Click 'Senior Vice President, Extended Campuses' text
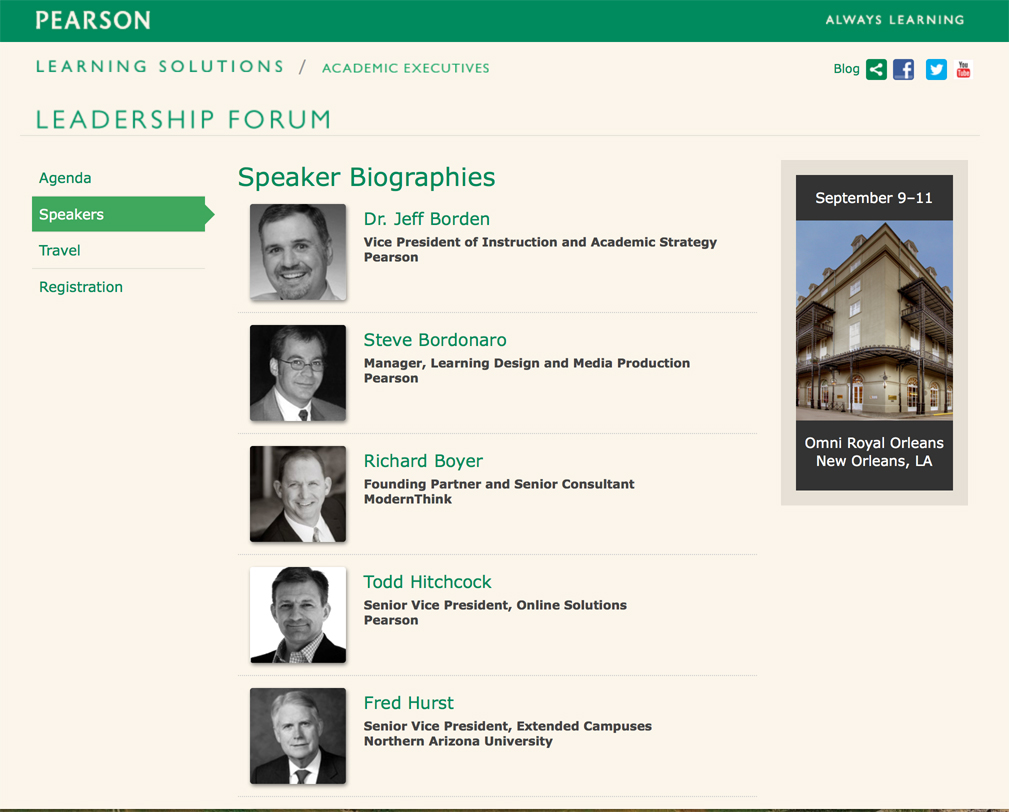 (508, 726)
